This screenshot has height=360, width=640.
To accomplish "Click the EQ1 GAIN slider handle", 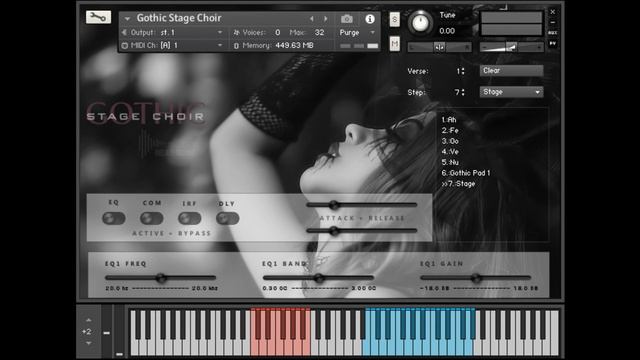I will (x=476, y=278).
